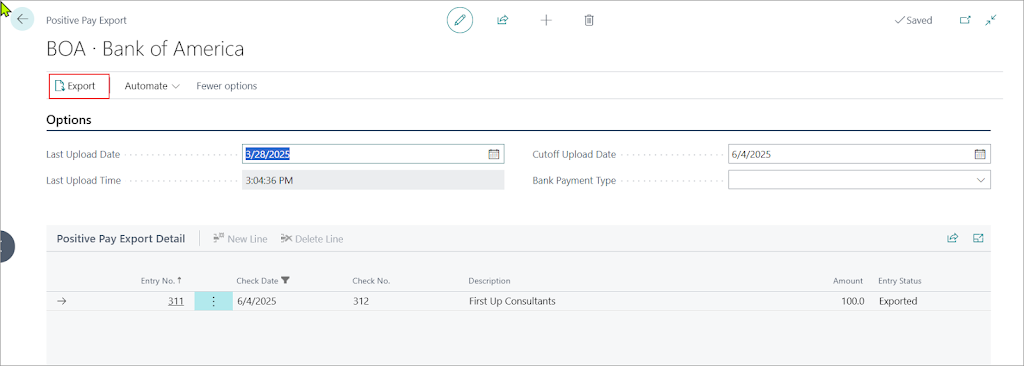Click the Entry Status column header

coord(900,280)
